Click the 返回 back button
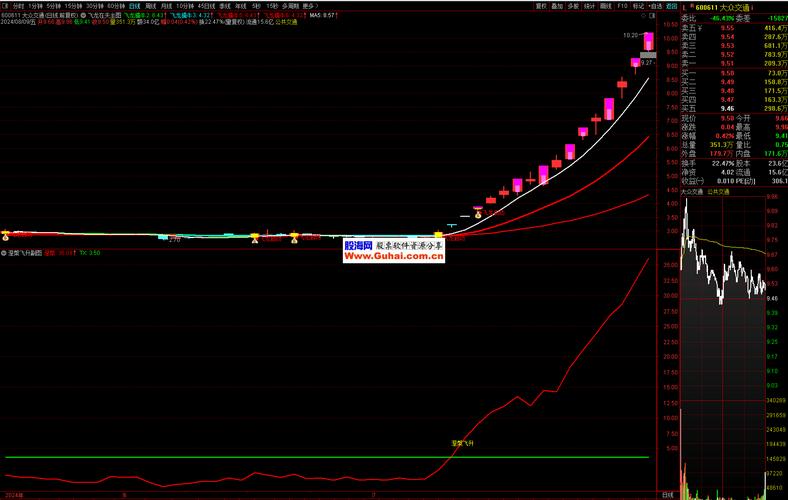The height and width of the screenshot is (500, 788). pyautogui.click(x=672, y=6)
